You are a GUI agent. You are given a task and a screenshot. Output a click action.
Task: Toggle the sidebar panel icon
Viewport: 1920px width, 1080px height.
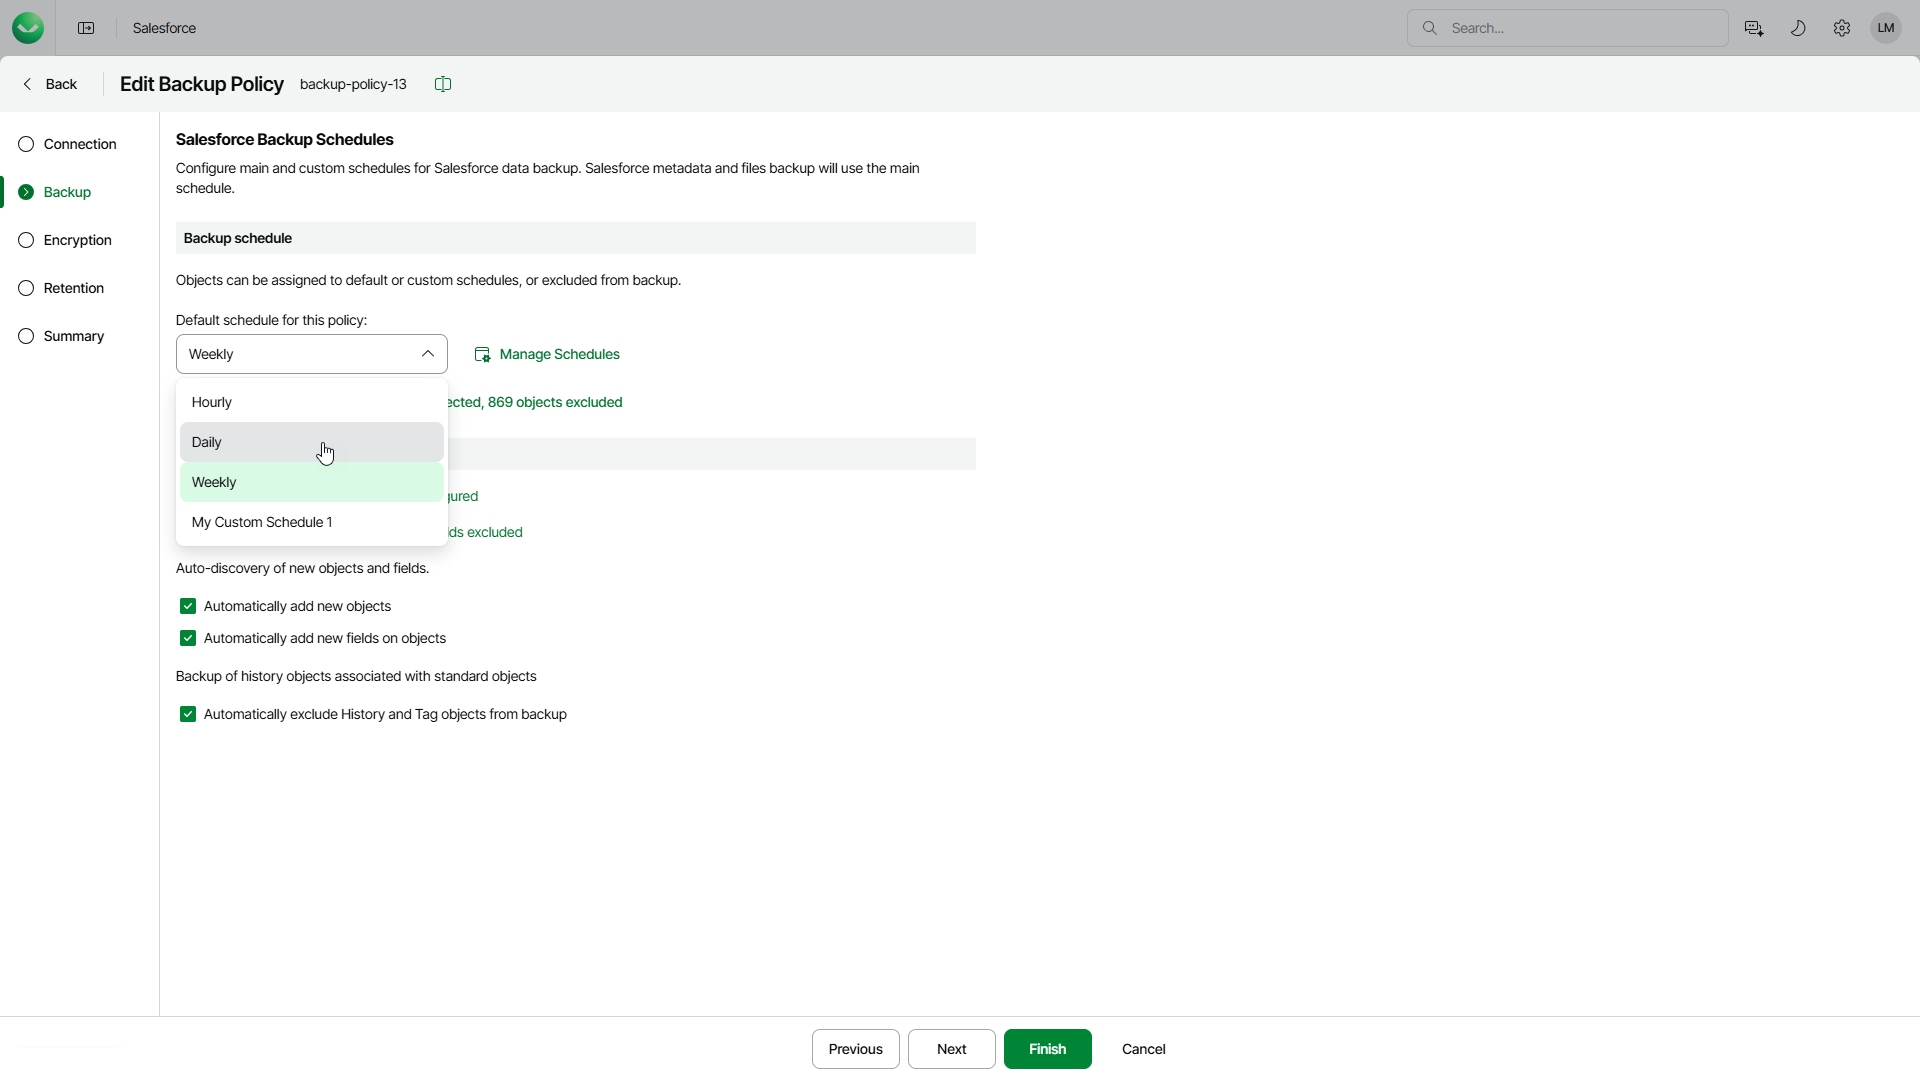86,28
